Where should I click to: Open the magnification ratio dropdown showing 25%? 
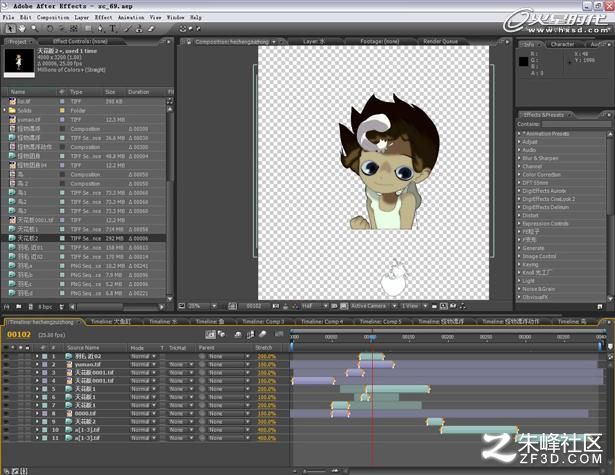(202, 306)
